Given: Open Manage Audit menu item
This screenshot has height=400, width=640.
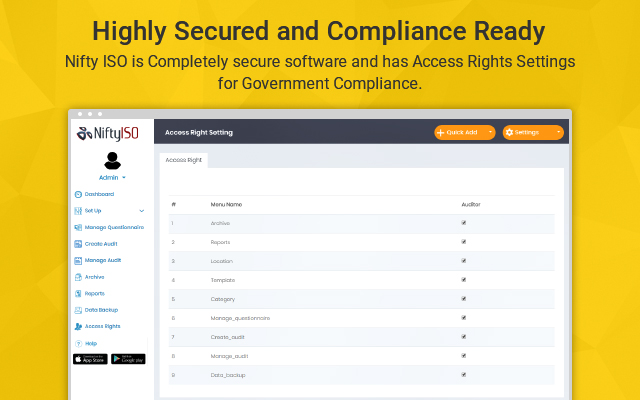Looking at the screenshot, I should (x=103, y=260).
